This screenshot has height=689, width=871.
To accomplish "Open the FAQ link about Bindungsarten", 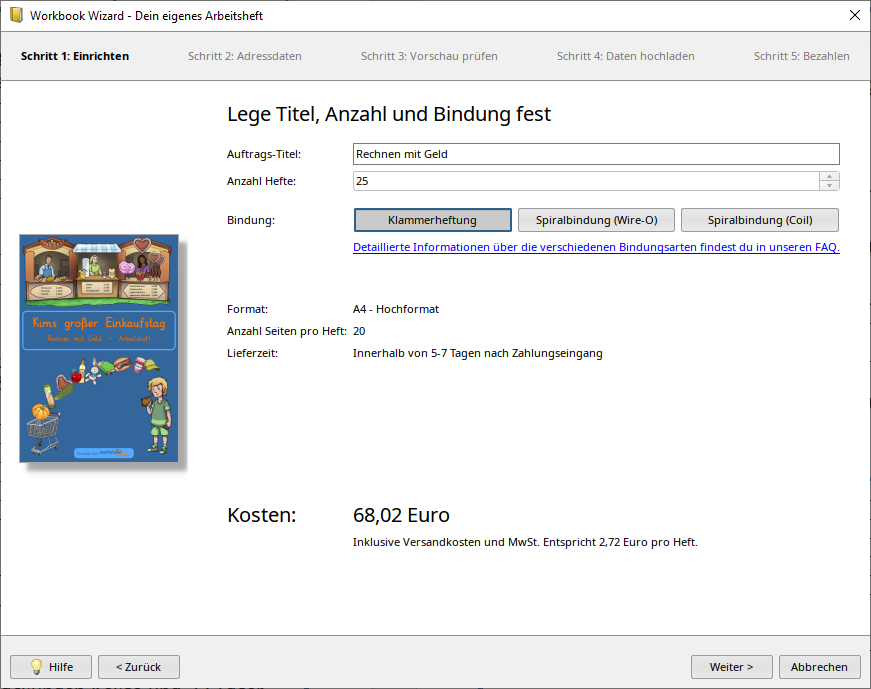I will tap(596, 247).
